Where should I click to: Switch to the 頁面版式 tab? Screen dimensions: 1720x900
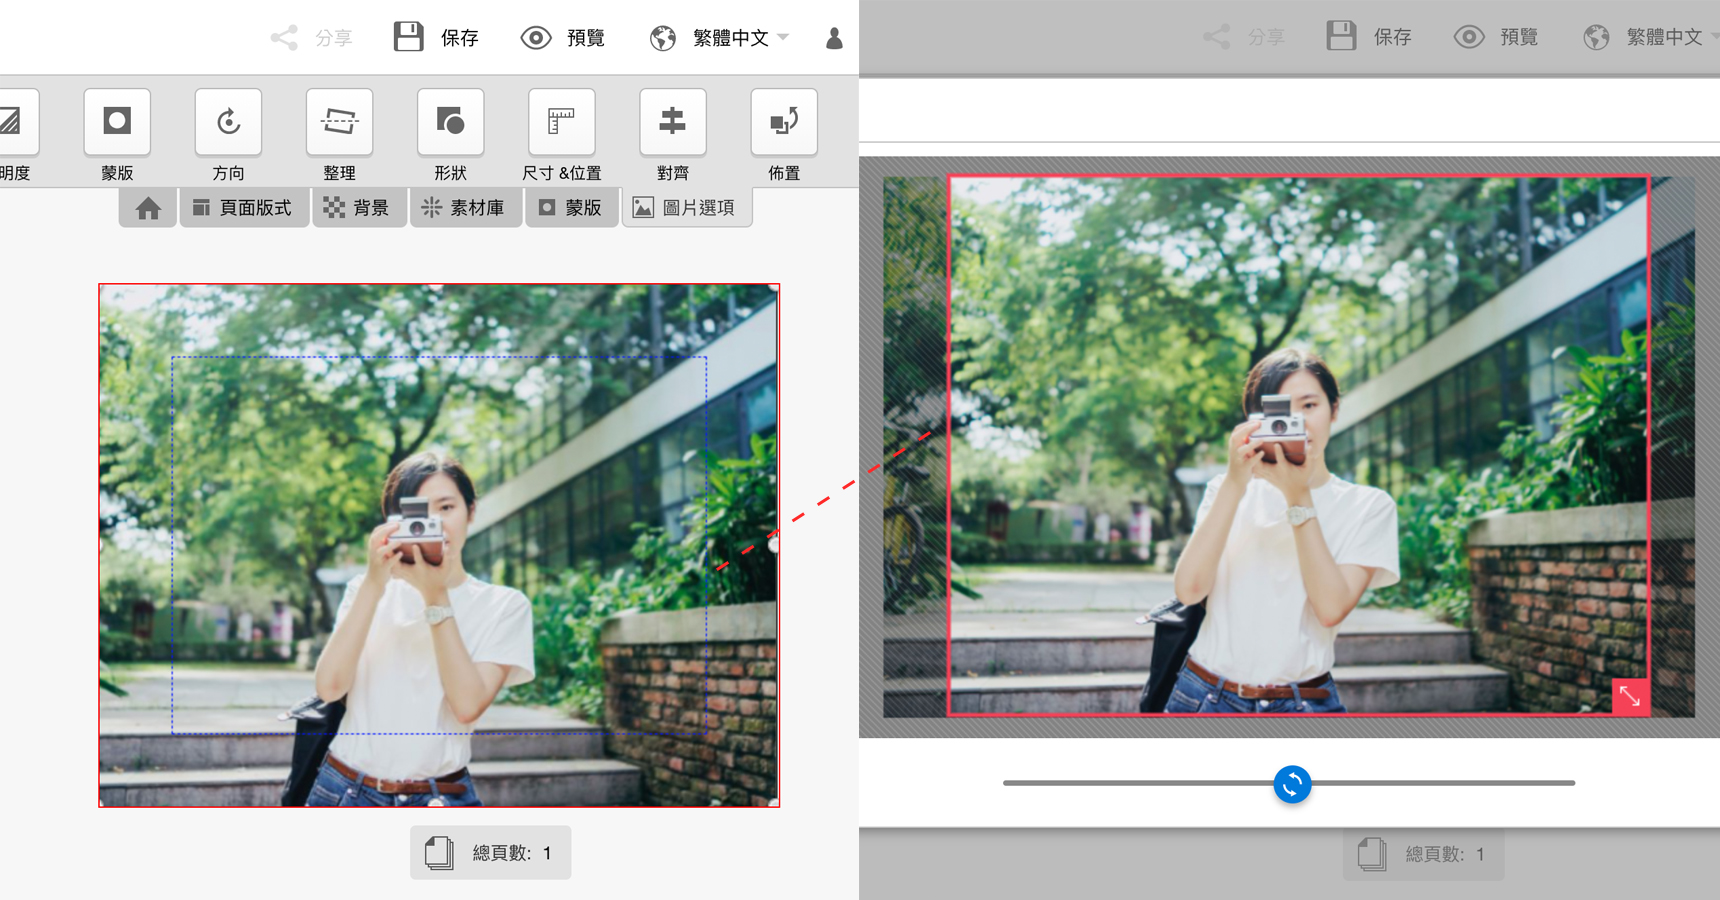point(243,208)
